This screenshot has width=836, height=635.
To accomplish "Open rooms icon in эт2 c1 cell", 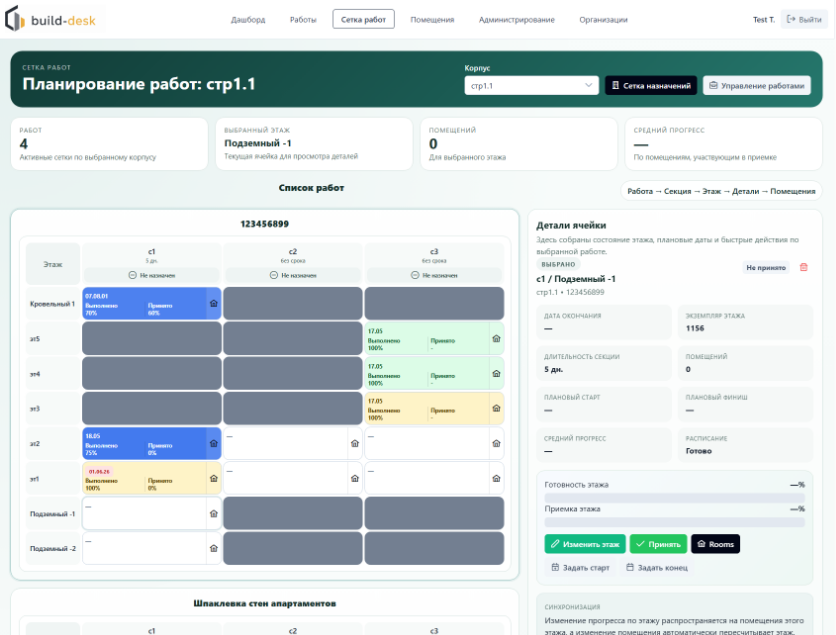I will [x=214, y=444].
